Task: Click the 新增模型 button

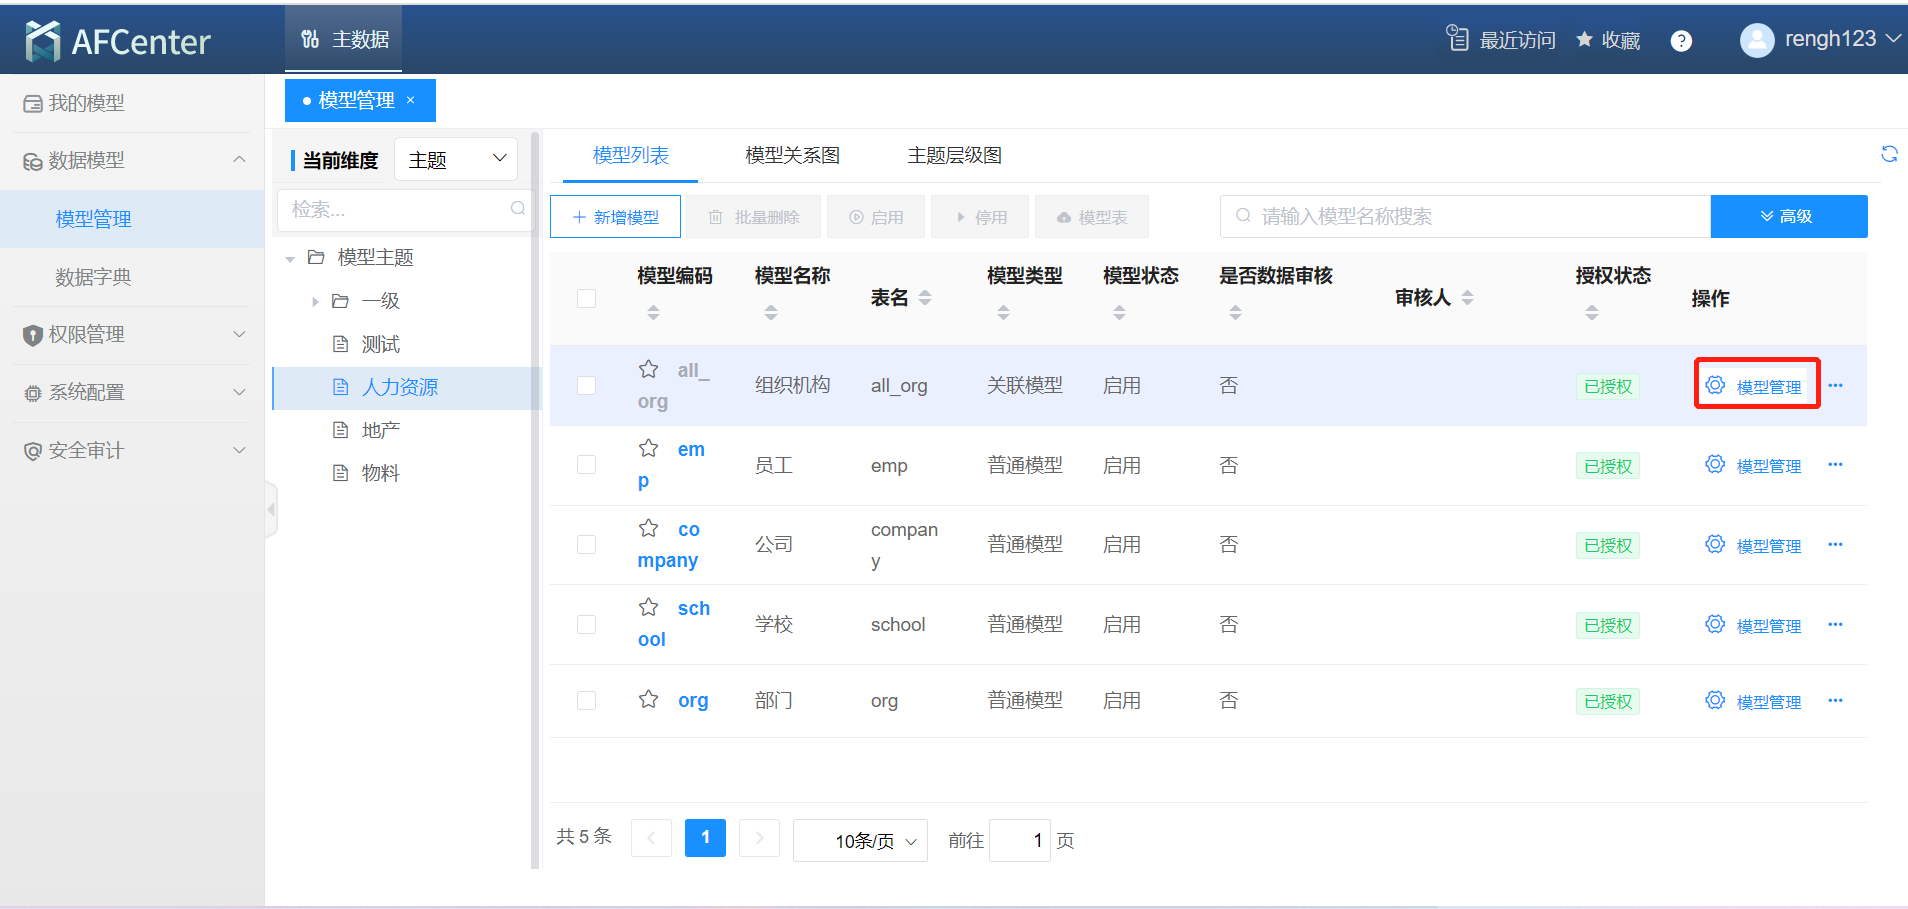Action: [616, 217]
